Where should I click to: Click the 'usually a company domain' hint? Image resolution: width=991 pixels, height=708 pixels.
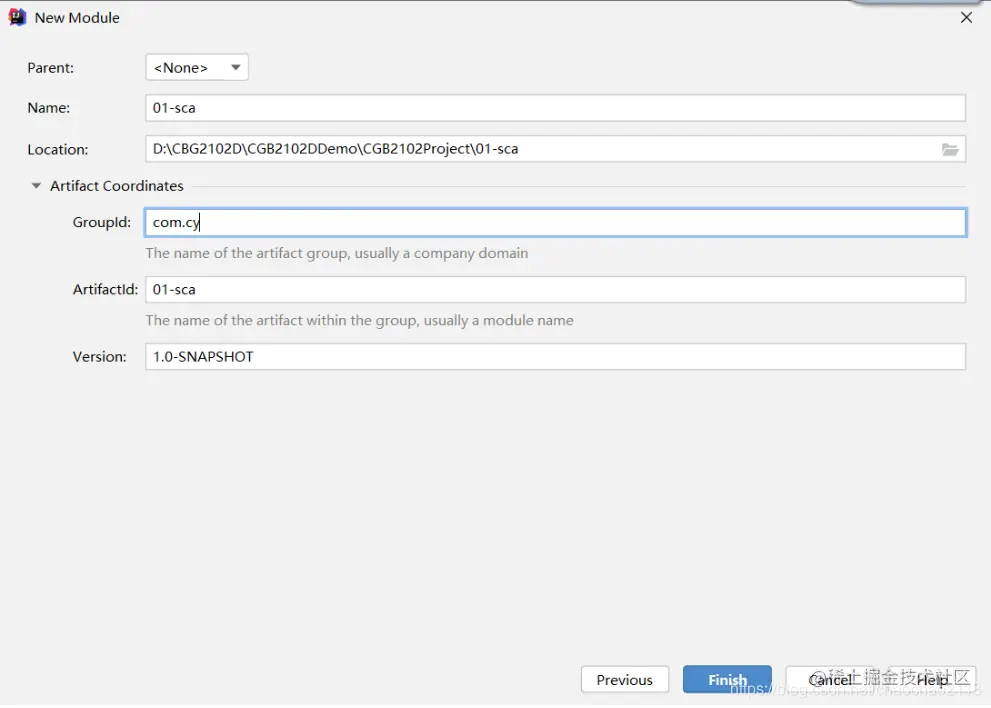[441, 253]
